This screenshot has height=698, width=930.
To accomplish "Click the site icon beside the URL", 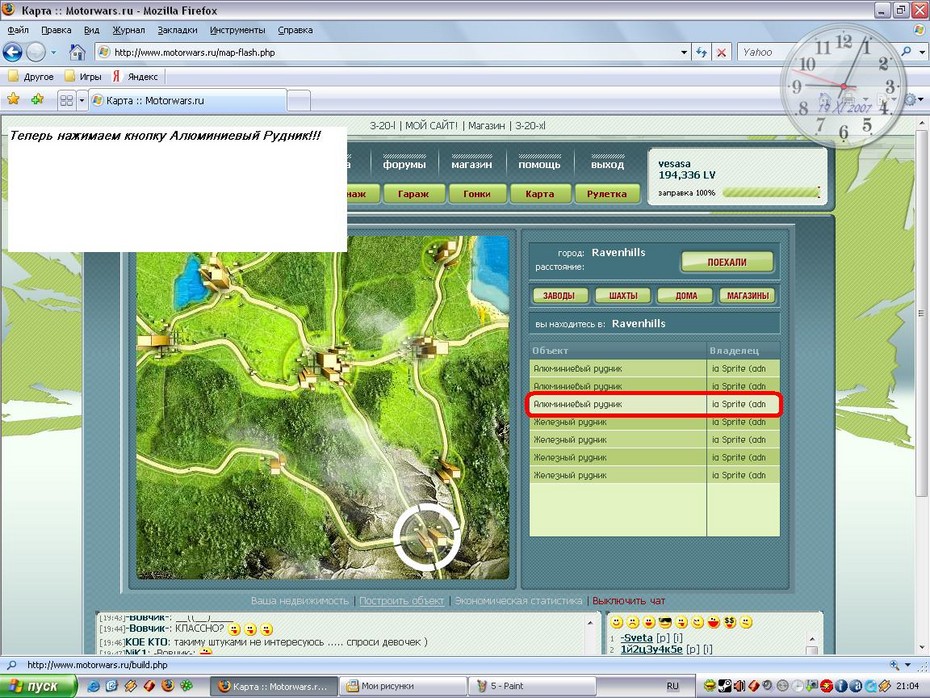I will [104, 52].
